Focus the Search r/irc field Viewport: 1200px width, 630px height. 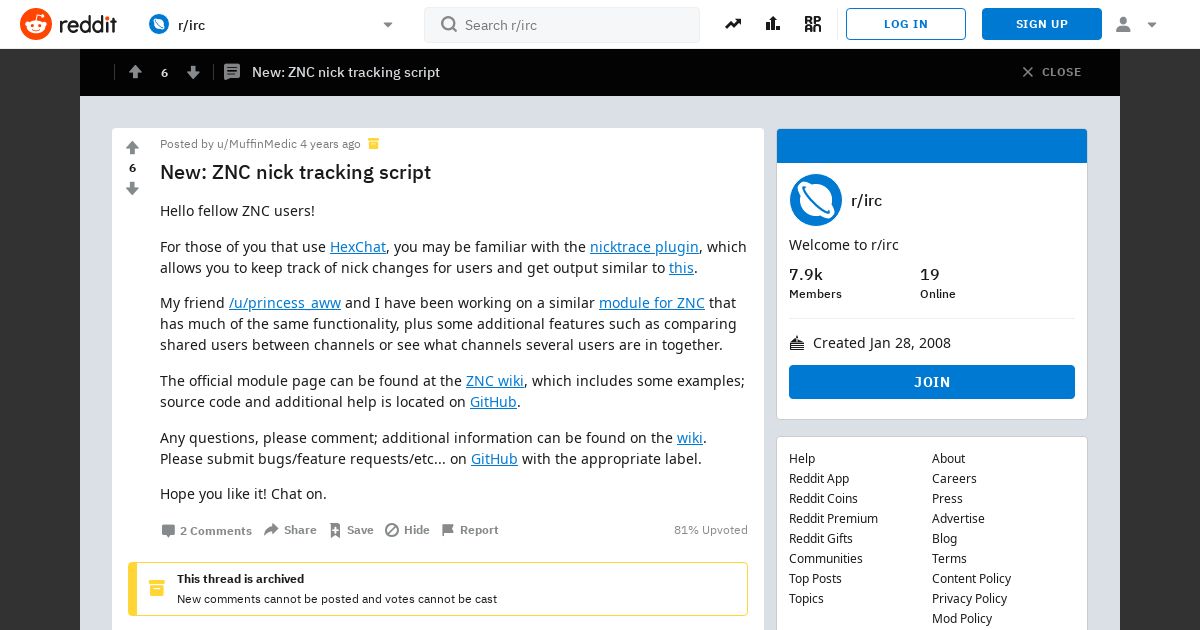pyautogui.click(x=562, y=25)
